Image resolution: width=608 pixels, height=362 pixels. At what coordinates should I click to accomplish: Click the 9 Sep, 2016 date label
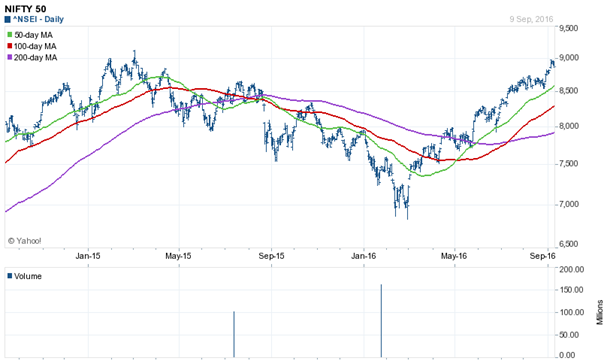point(531,19)
